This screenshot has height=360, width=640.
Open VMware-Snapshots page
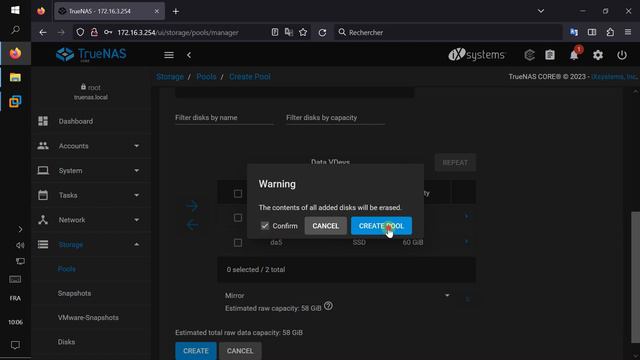pos(88,318)
